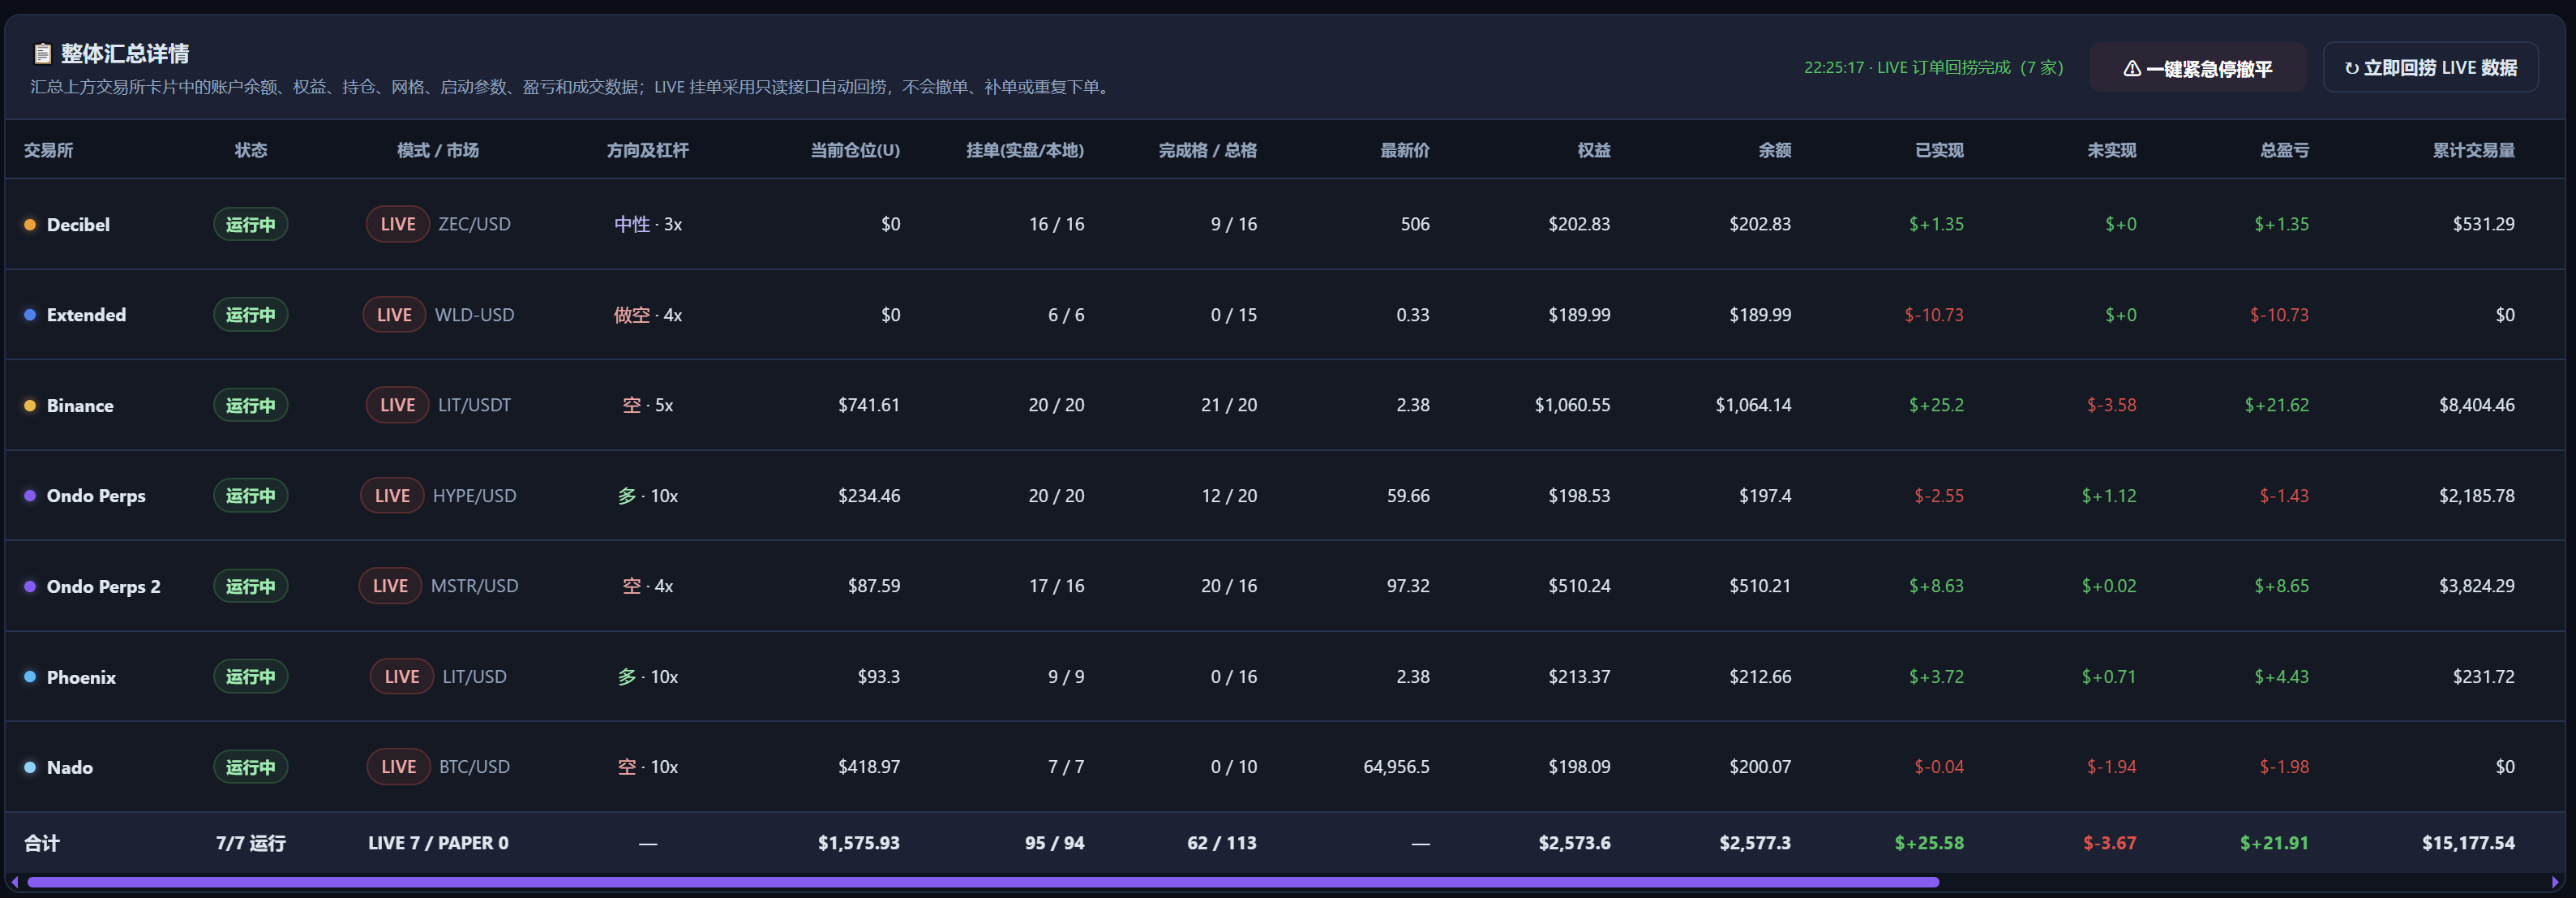
Task: Click the LIVE badge in the WLD-USD row
Action: 394,315
